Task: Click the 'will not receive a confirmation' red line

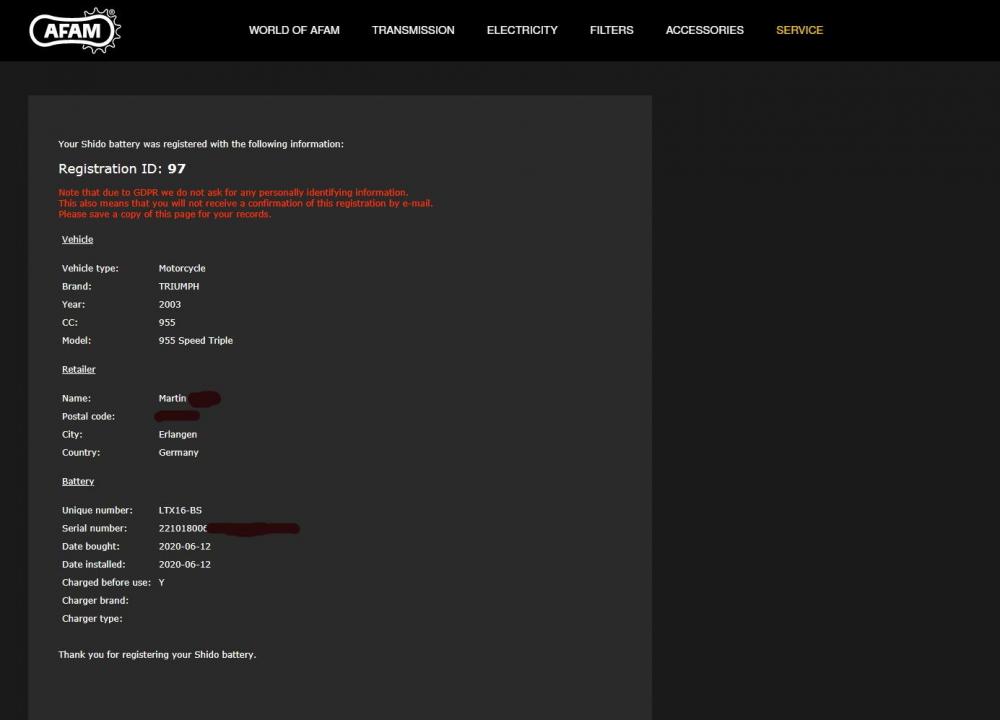Action: pyautogui.click(x=246, y=203)
